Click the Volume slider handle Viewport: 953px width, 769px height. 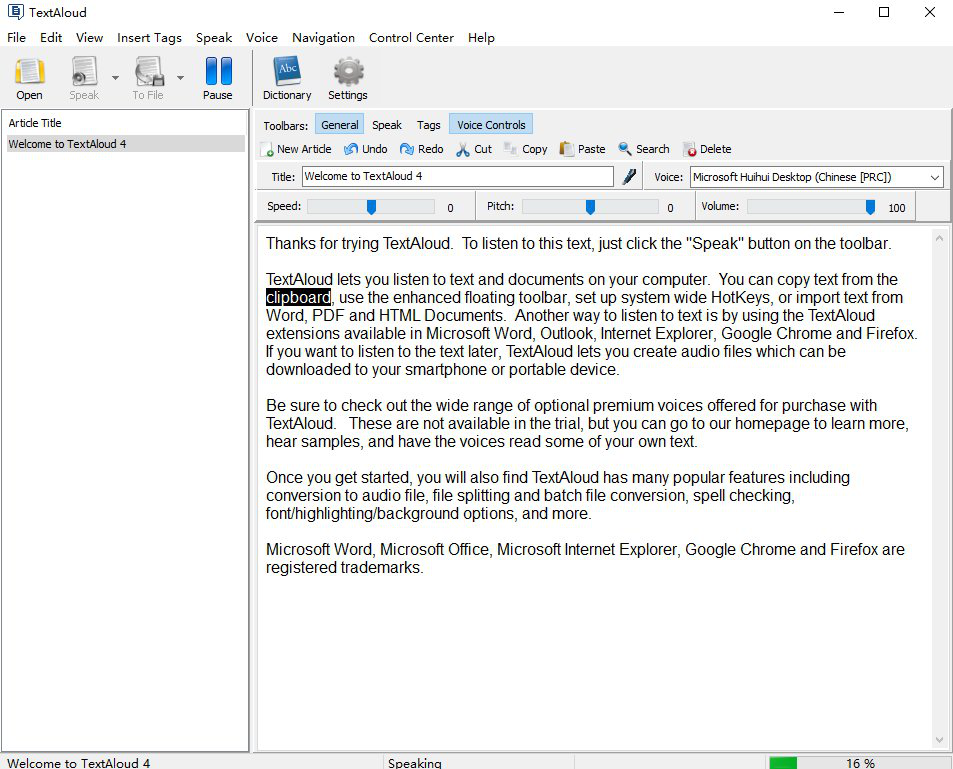pyautogui.click(x=870, y=207)
